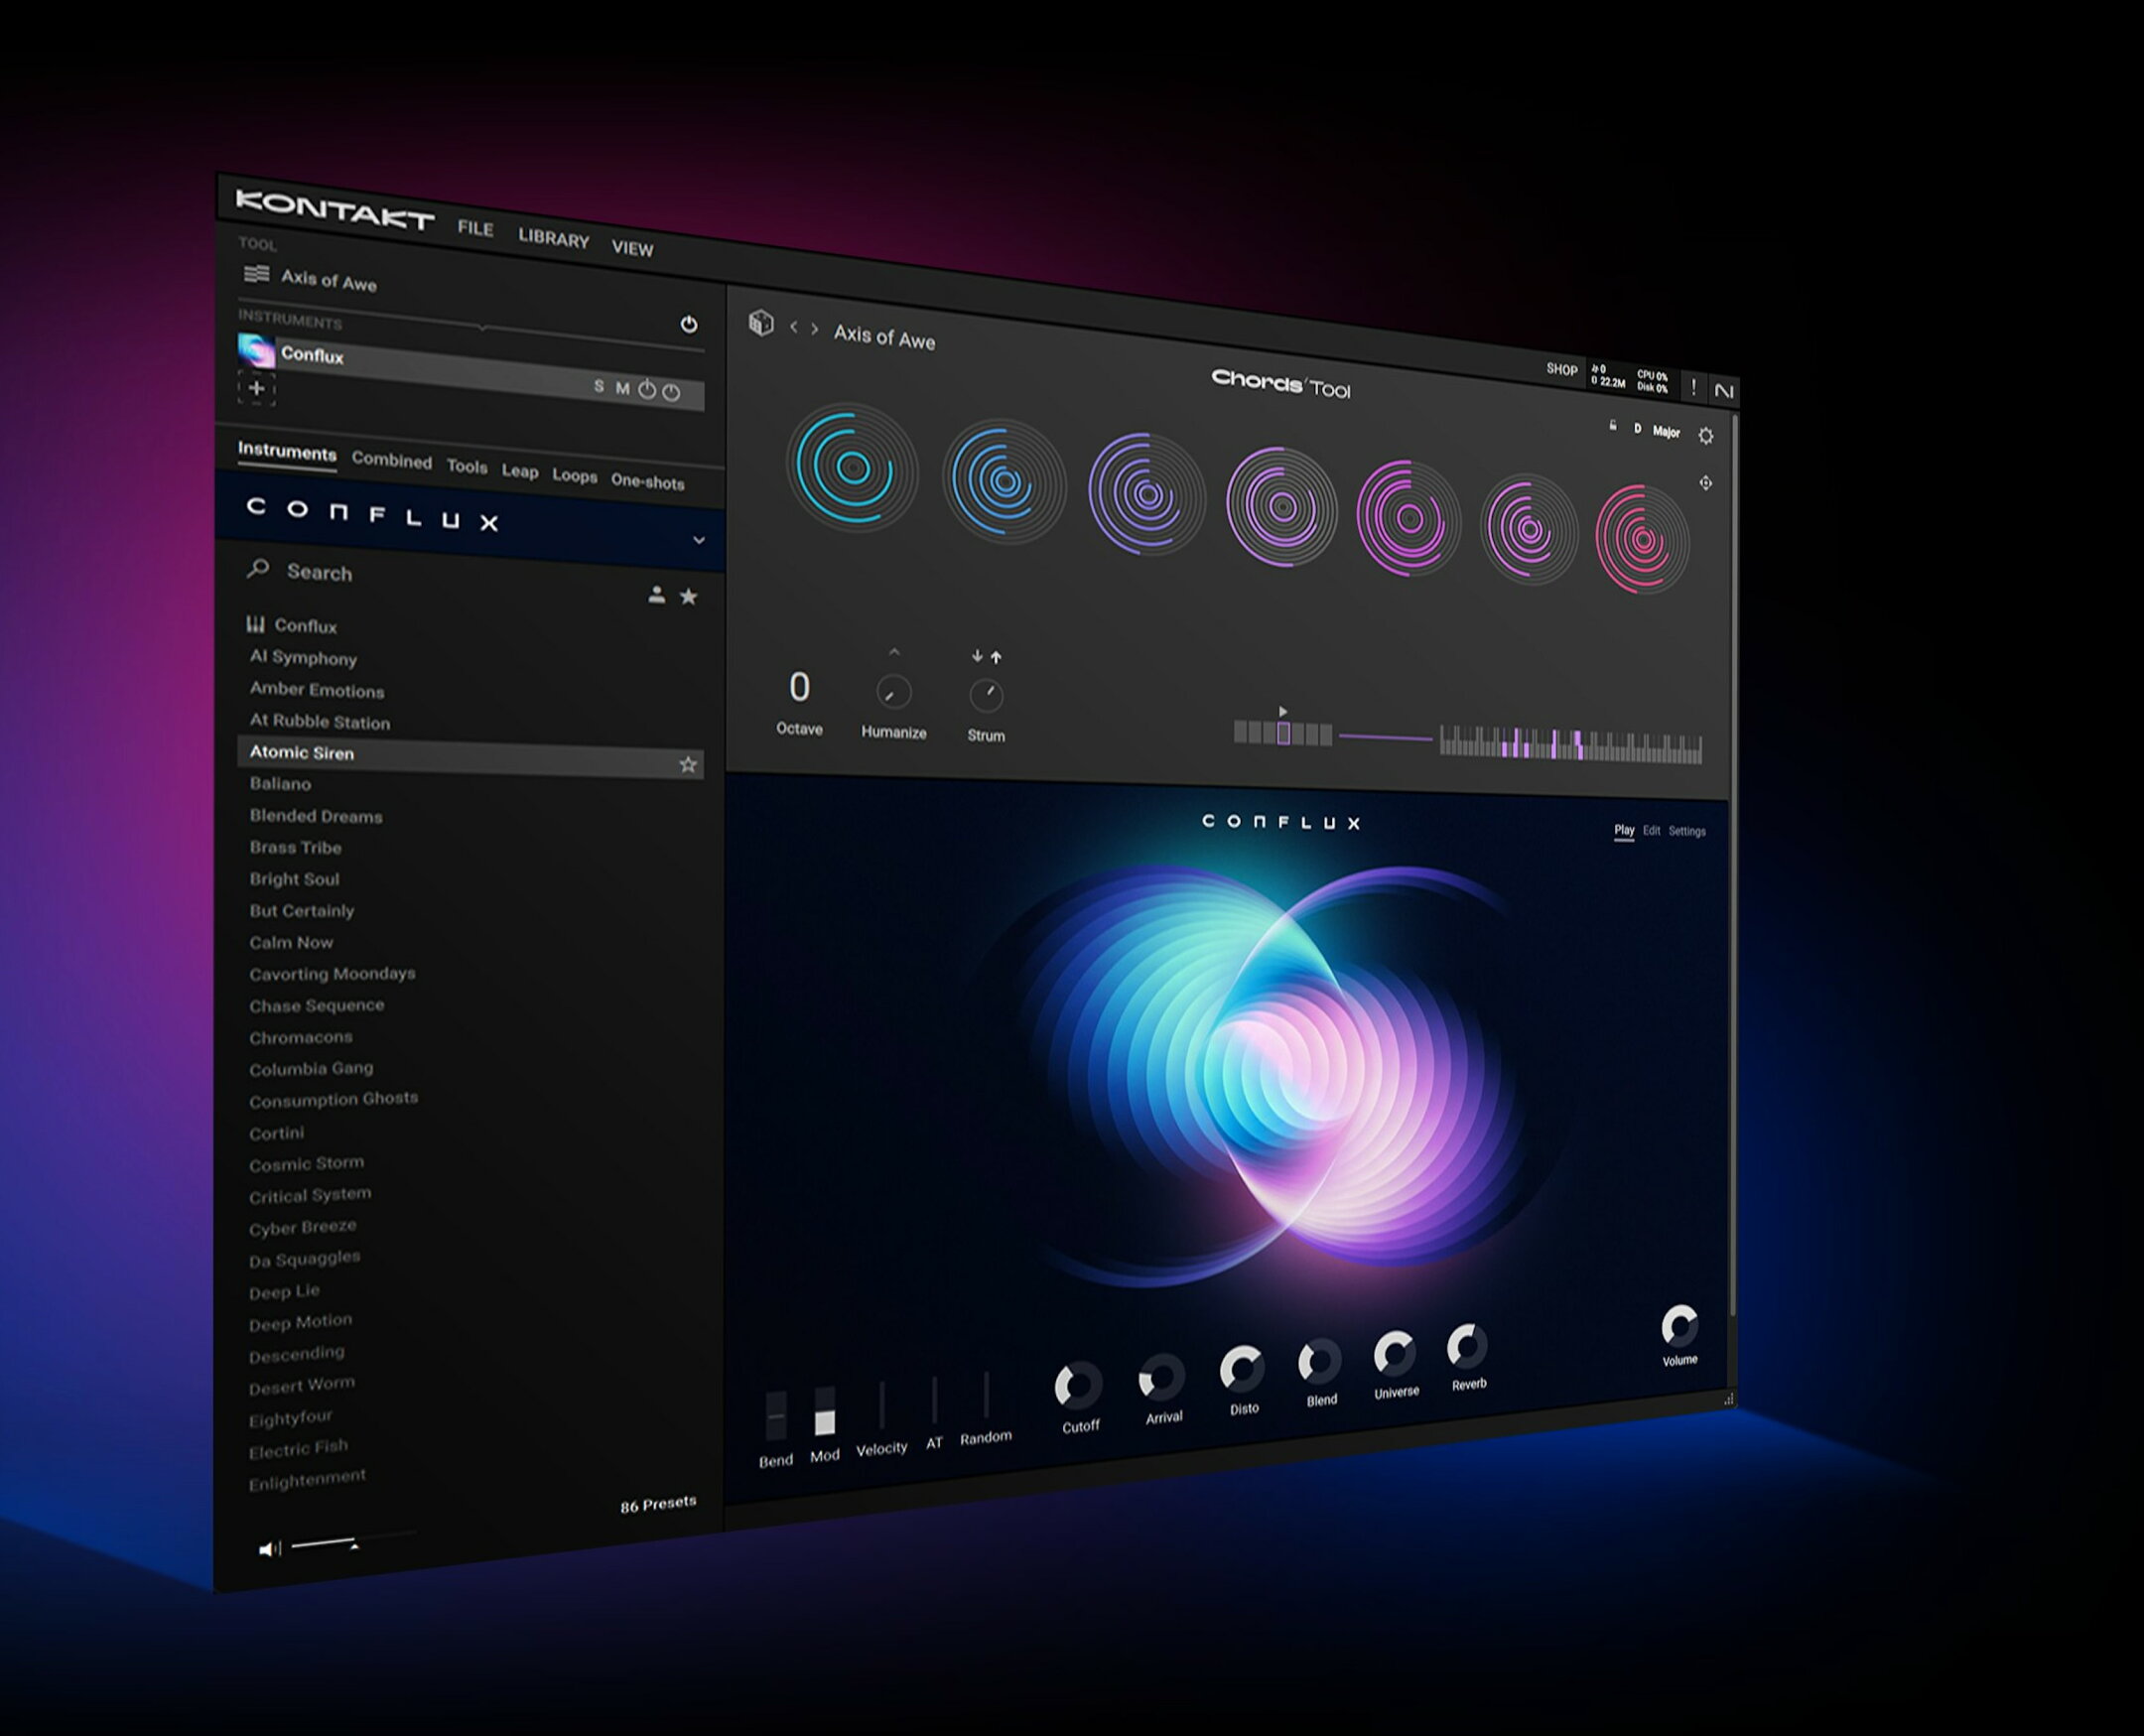The width and height of the screenshot is (2144, 1736).
Task: Click the mini keyboard display
Action: click(1570, 746)
